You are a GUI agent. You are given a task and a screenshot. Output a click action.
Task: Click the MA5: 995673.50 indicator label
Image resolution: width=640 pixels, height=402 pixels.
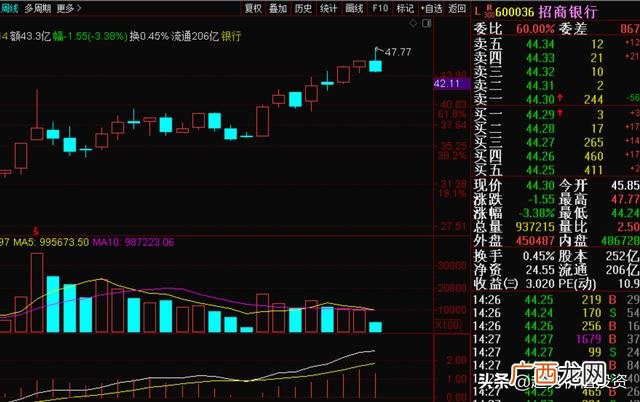point(51,242)
